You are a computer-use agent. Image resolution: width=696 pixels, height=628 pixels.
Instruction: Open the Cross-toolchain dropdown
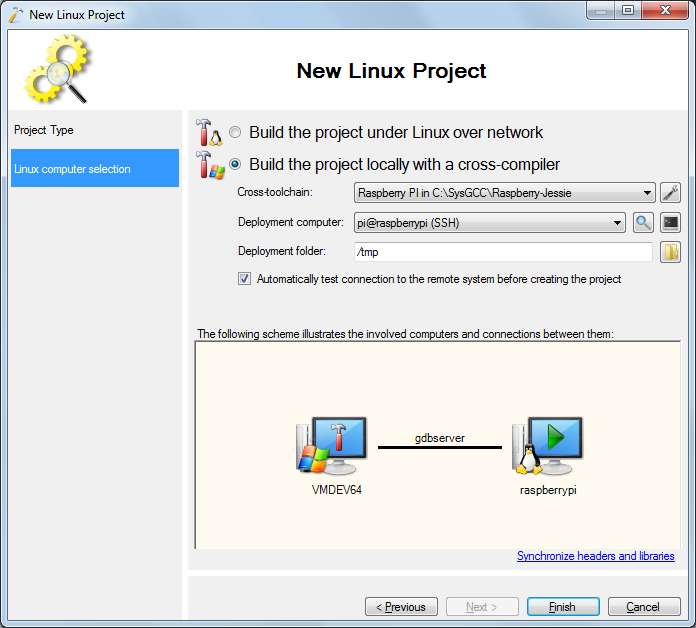505,193
